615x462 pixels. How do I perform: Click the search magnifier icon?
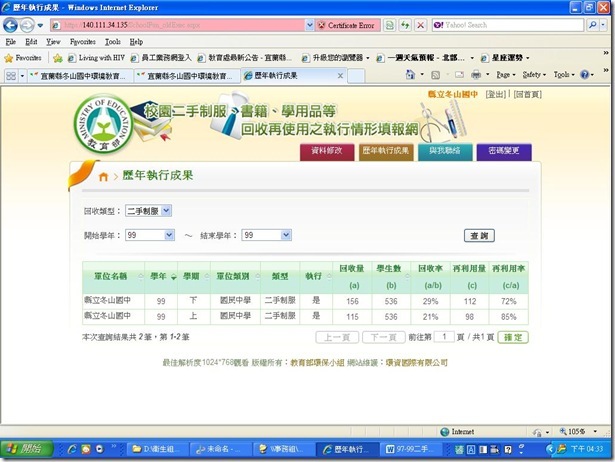(x=592, y=25)
